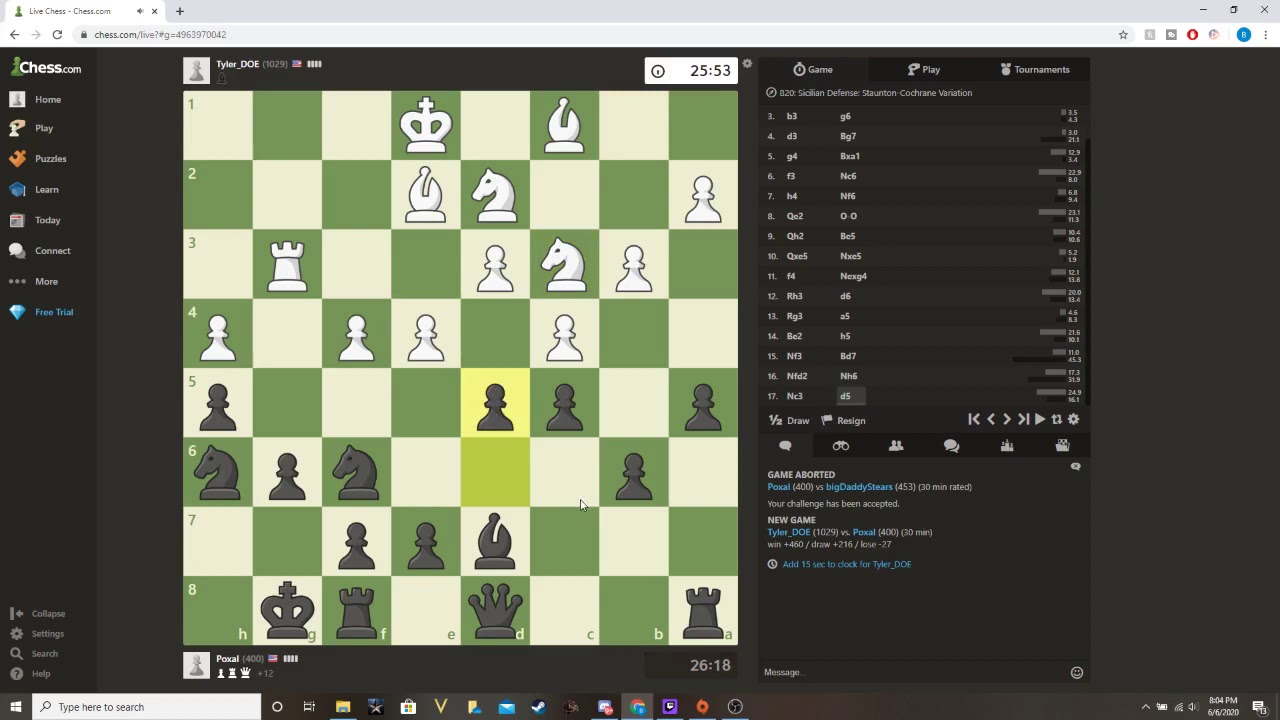Switch to the Game tab
This screenshot has width=1280, height=720.
813,69
